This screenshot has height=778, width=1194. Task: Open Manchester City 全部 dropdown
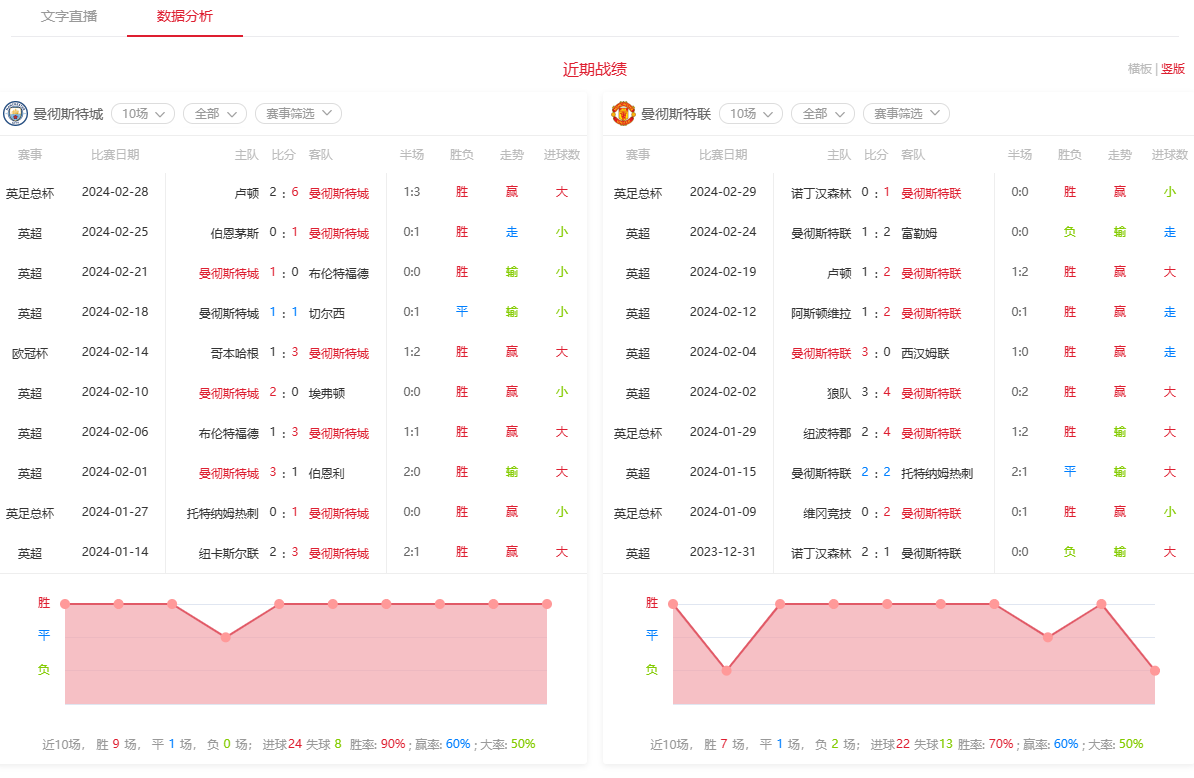[x=215, y=113]
